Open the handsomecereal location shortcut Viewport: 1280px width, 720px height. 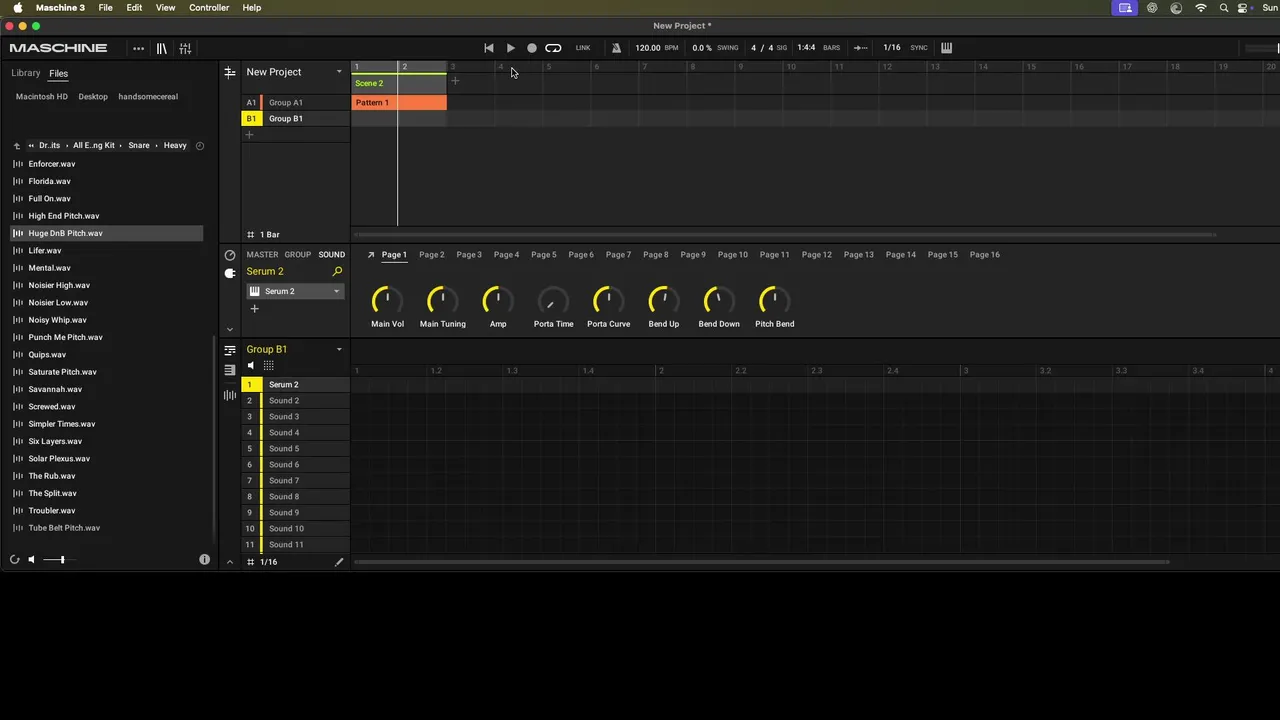[148, 97]
